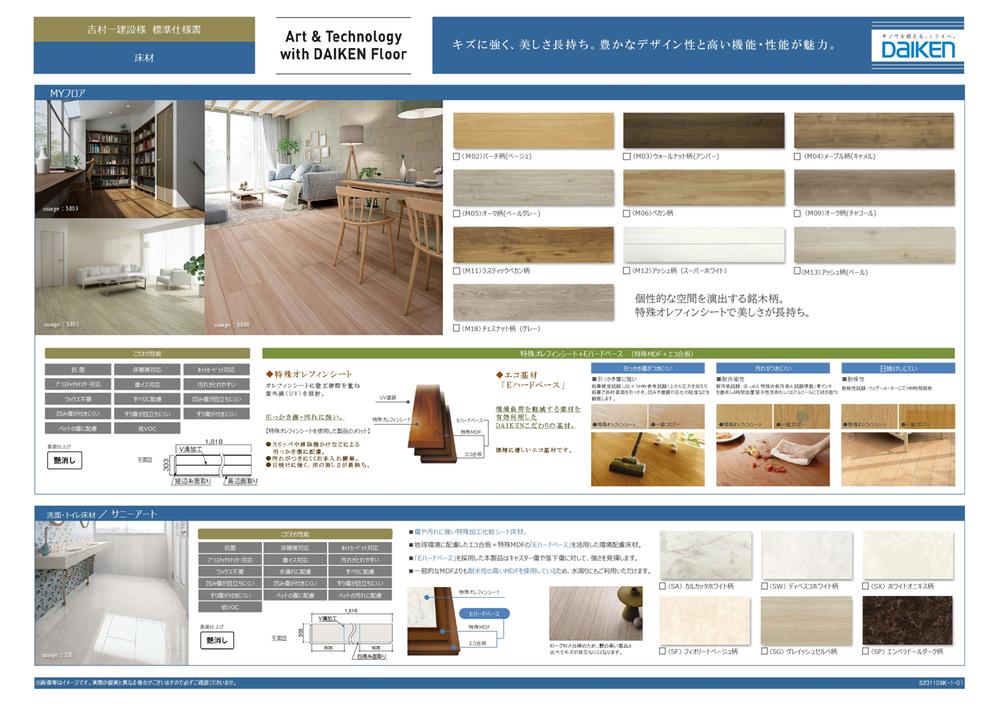The height and width of the screenshot is (707, 999).
Task: Click the blue Eハードベース pill label
Action: tap(484, 613)
